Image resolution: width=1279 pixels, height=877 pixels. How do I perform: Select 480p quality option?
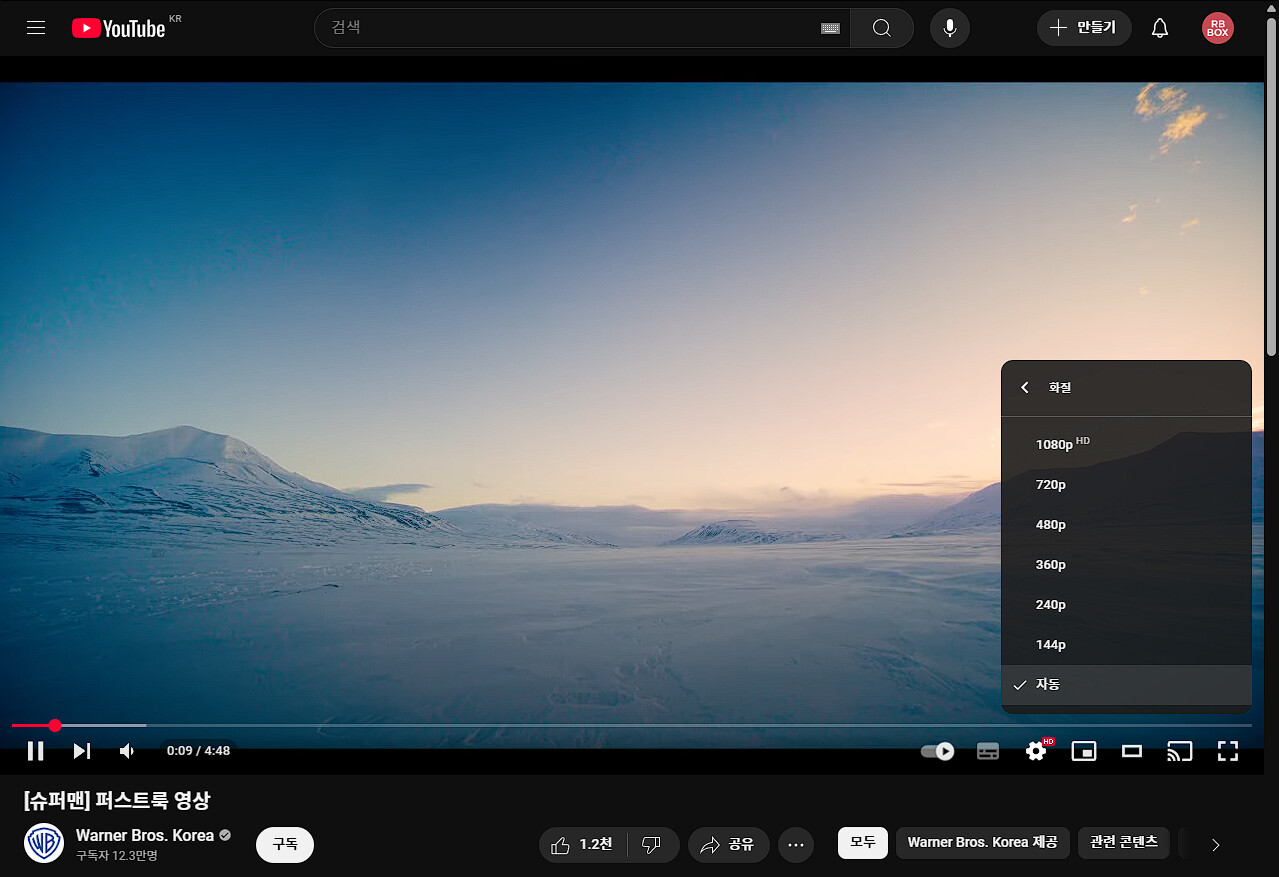[x=1051, y=525]
